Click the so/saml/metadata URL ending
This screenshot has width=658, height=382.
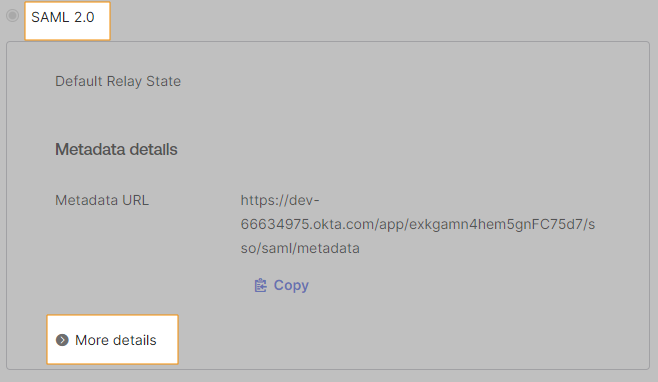tap(300, 248)
